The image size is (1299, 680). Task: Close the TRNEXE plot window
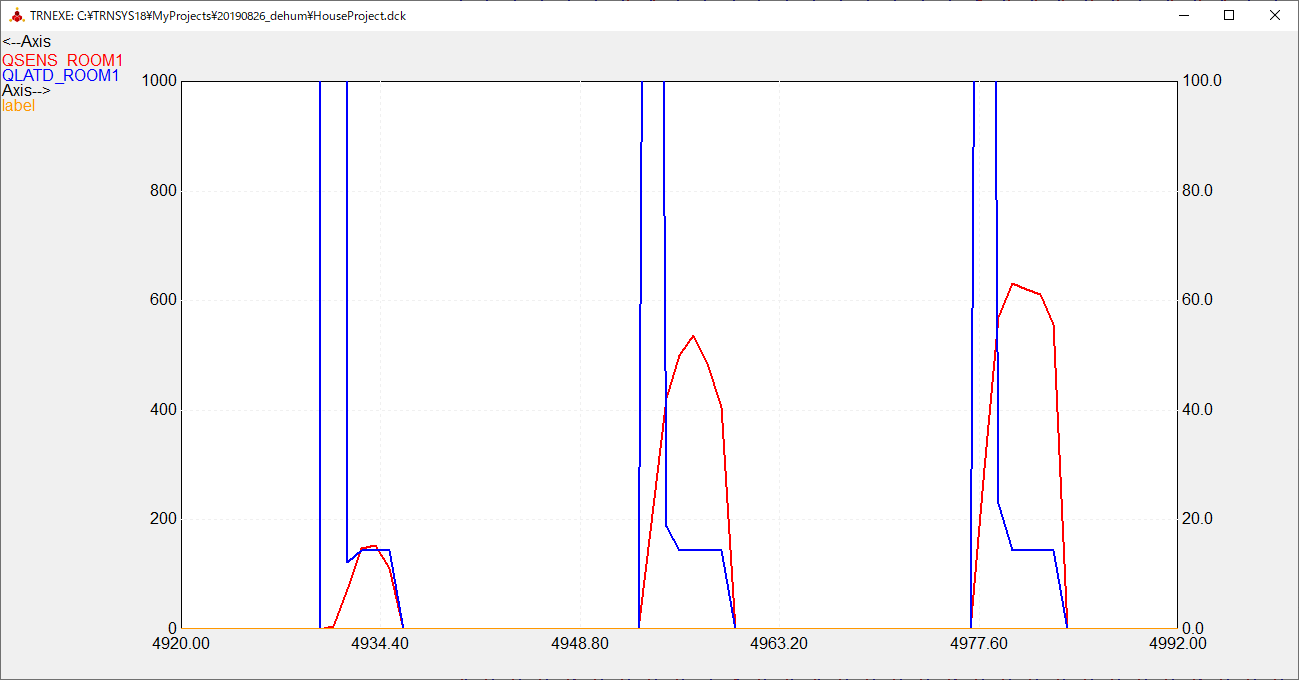click(1275, 15)
